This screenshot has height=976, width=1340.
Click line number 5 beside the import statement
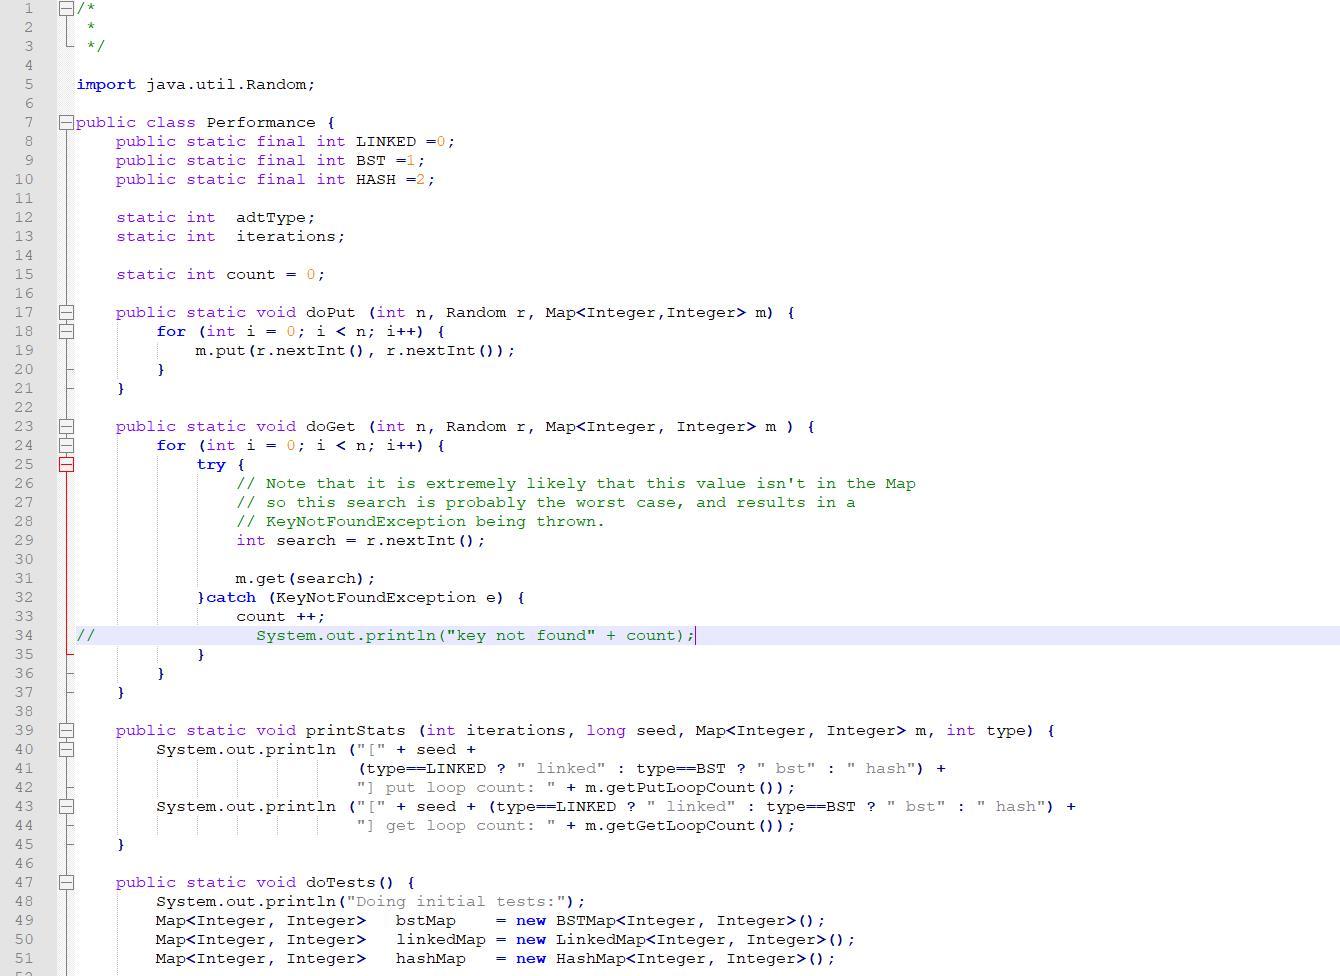[x=27, y=84]
